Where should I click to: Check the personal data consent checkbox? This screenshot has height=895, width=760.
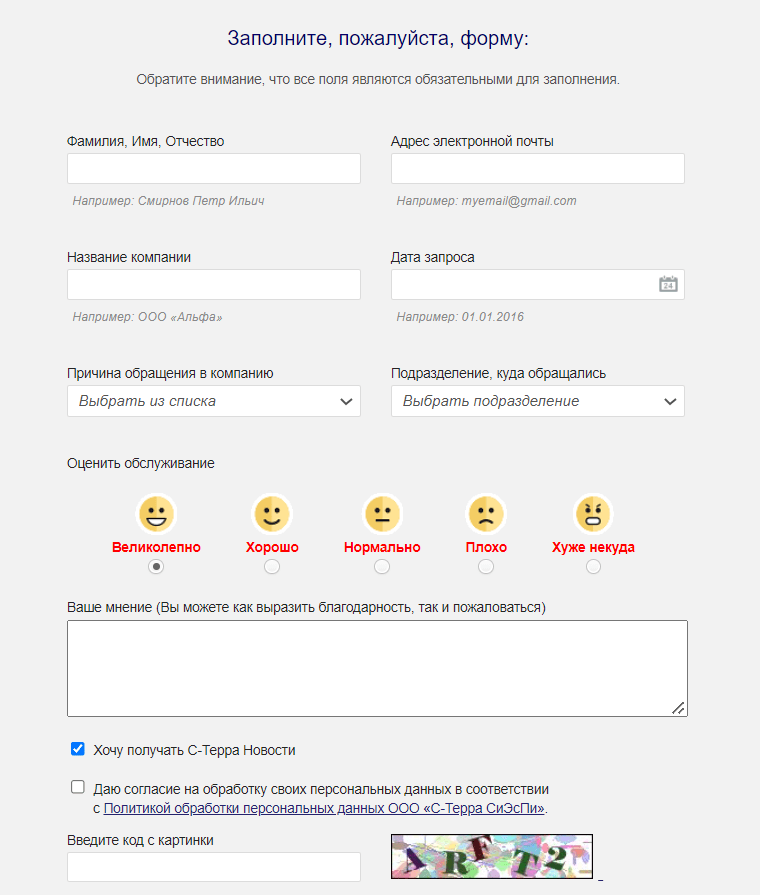(x=78, y=787)
